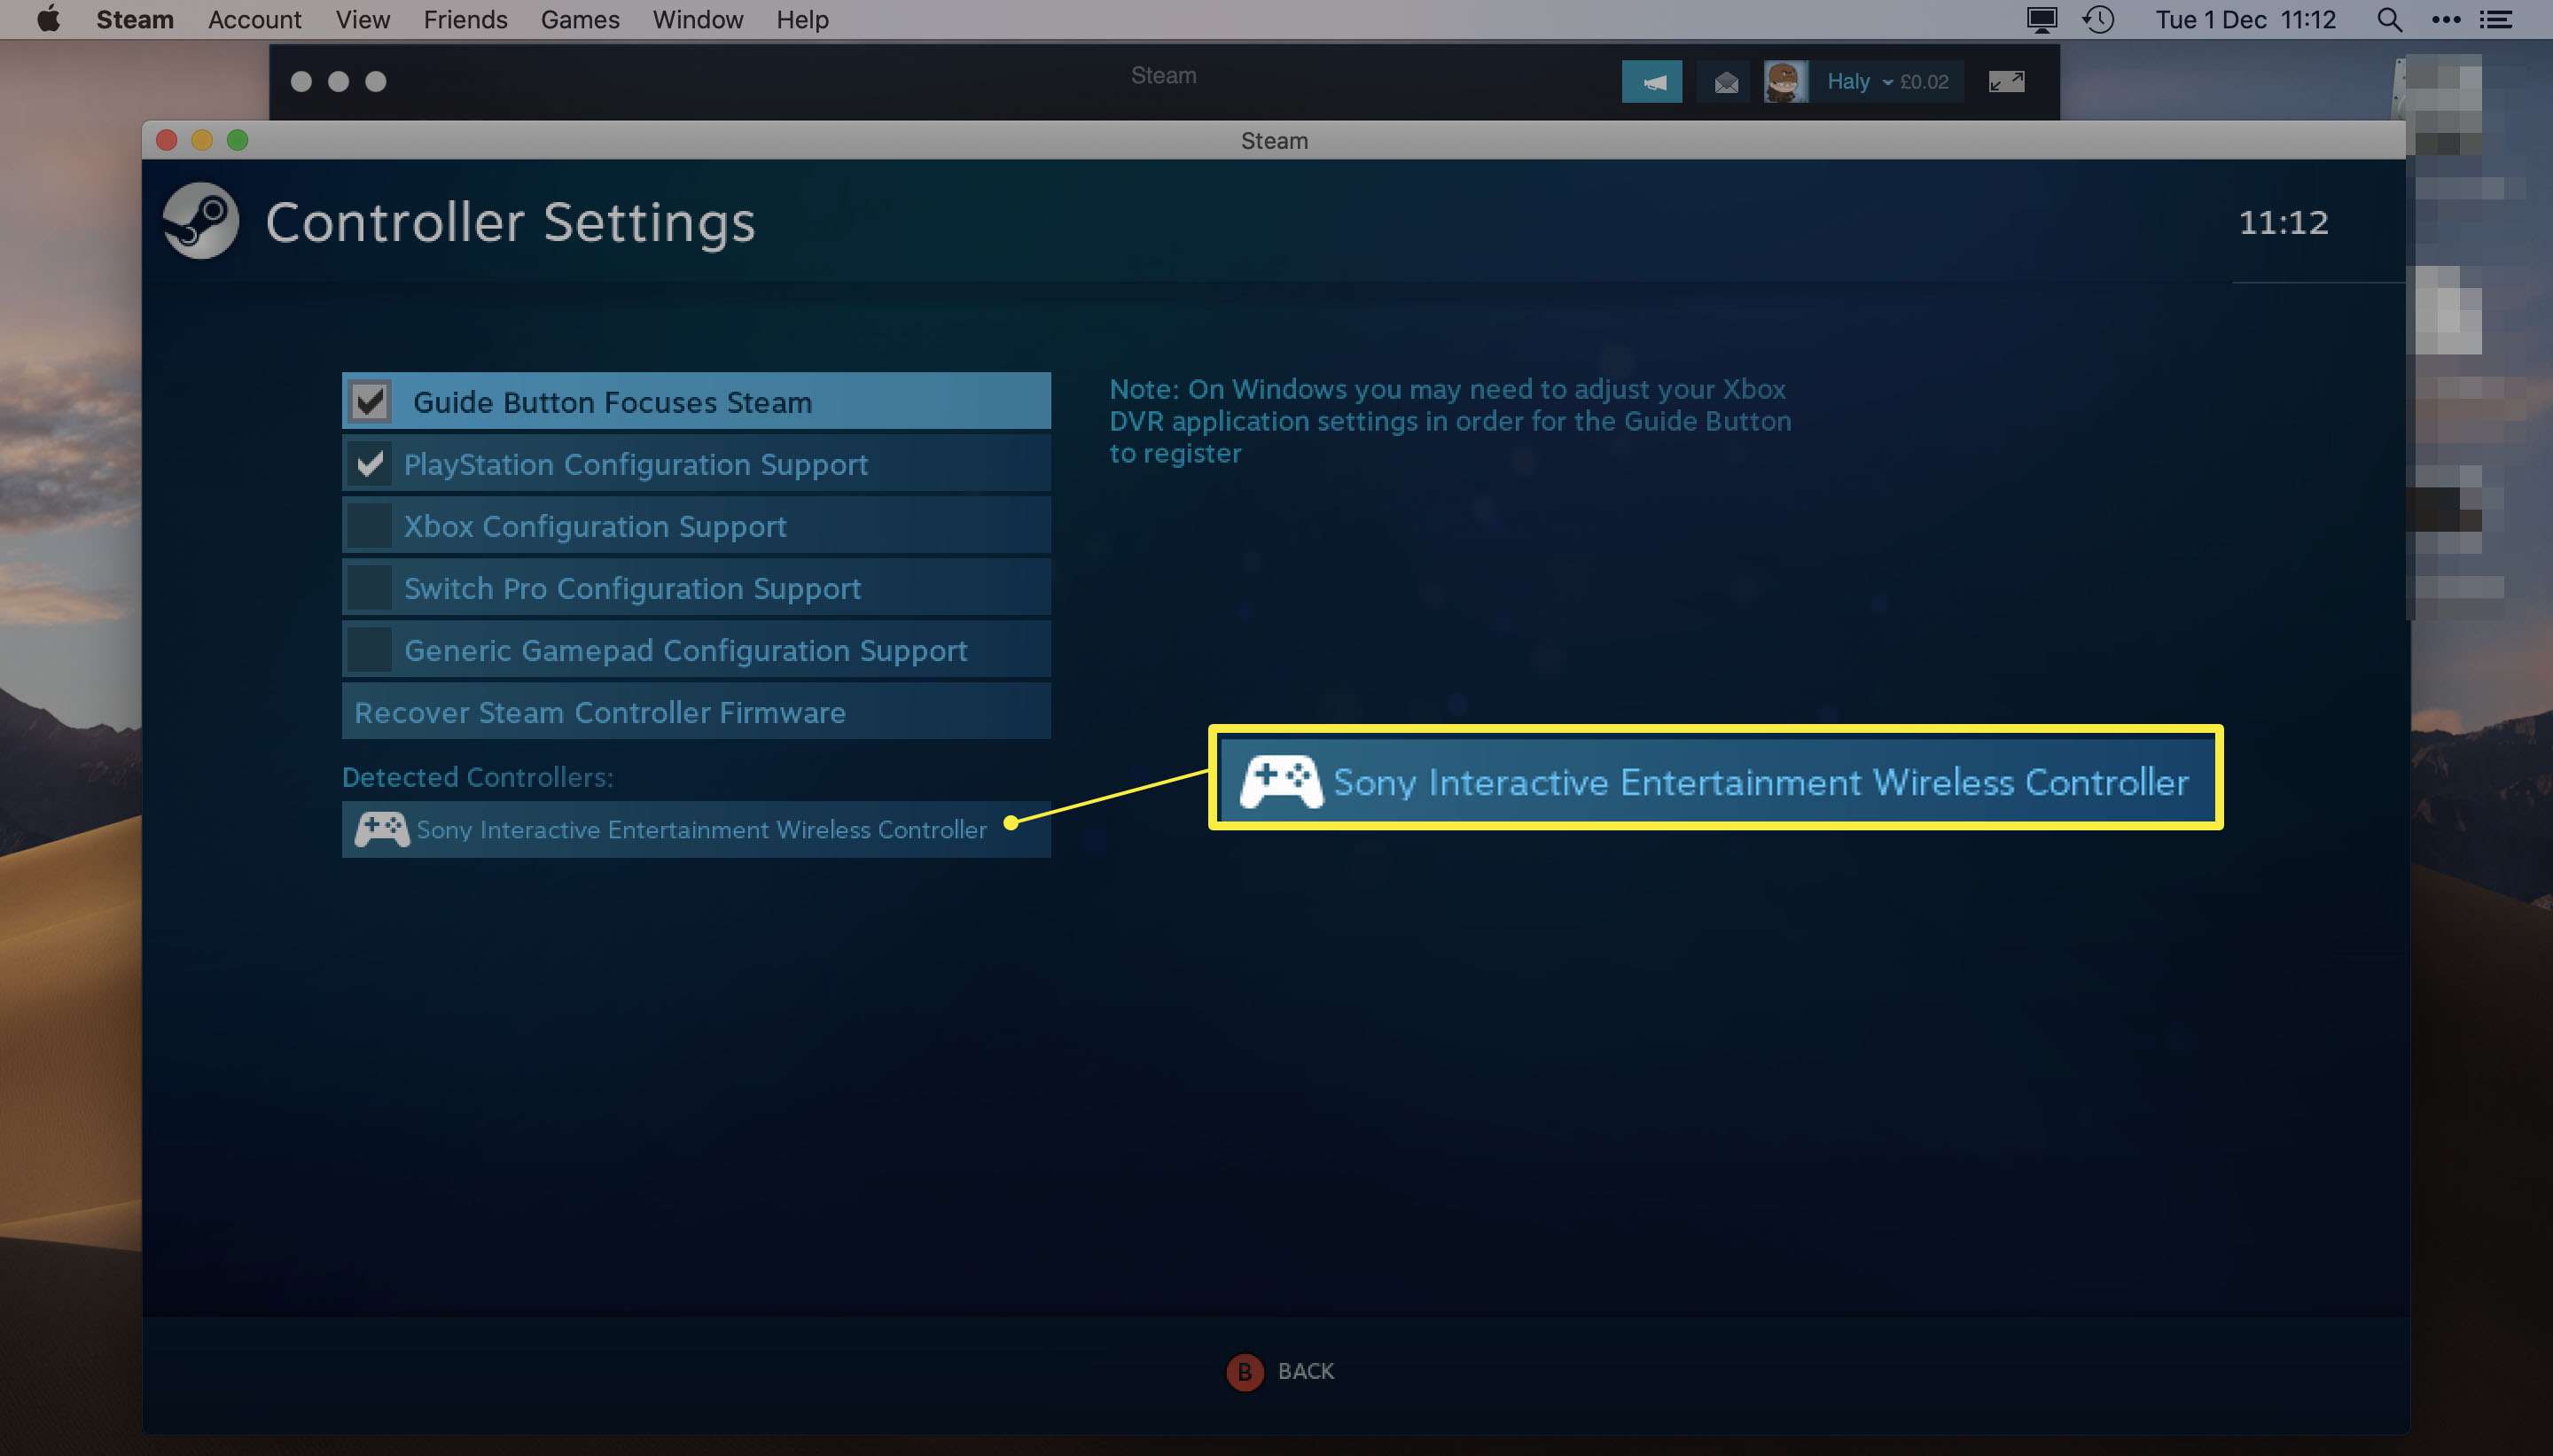Click the Spotlight search icon in menu bar

click(2388, 19)
